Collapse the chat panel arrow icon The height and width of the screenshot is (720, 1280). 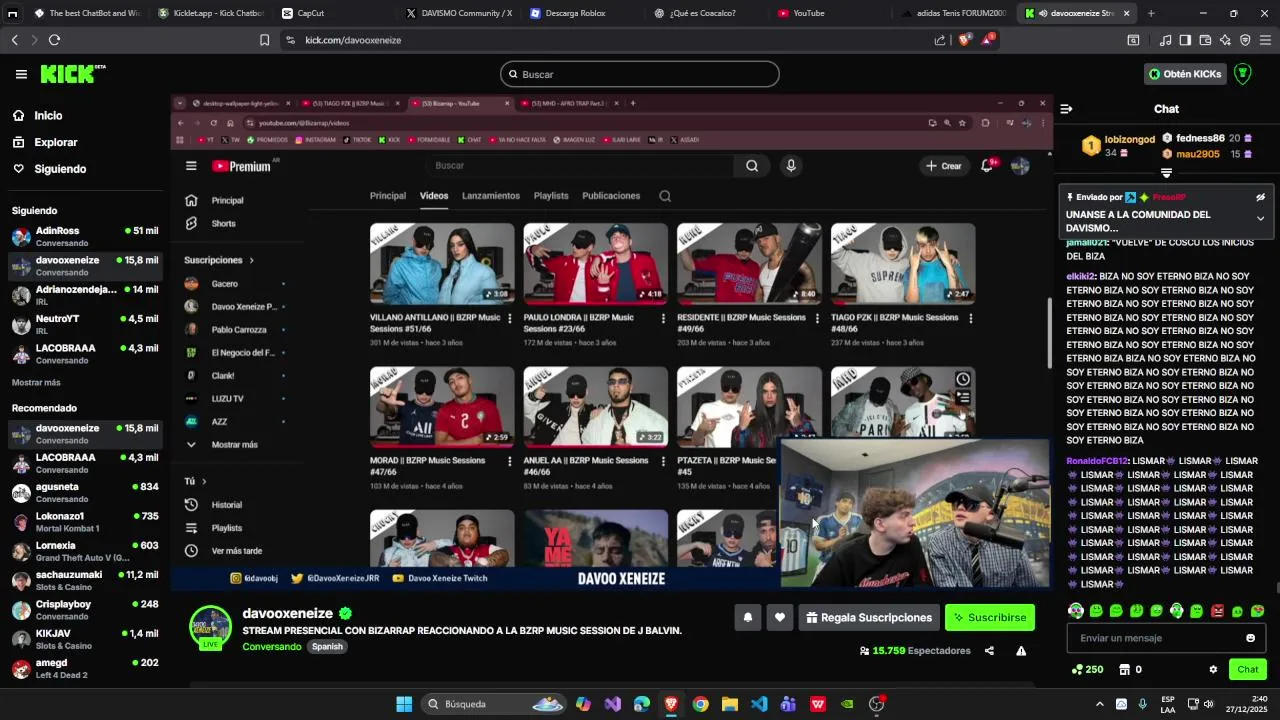pos(1066,109)
